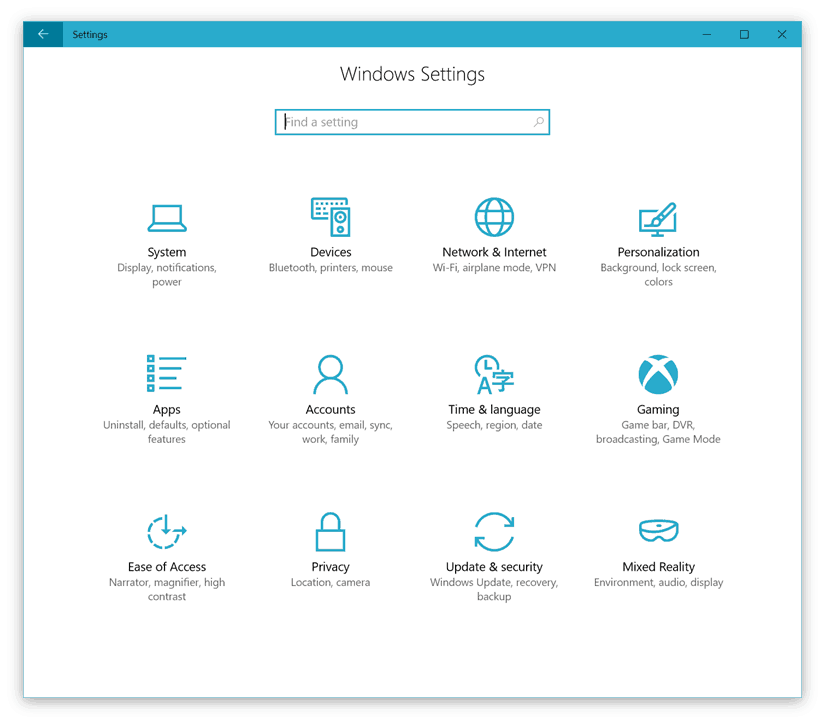Image resolution: width=824 pixels, height=720 pixels.
Task: Click 'Wi-Fi, airplane mode, VPN' description
Action: [494, 268]
